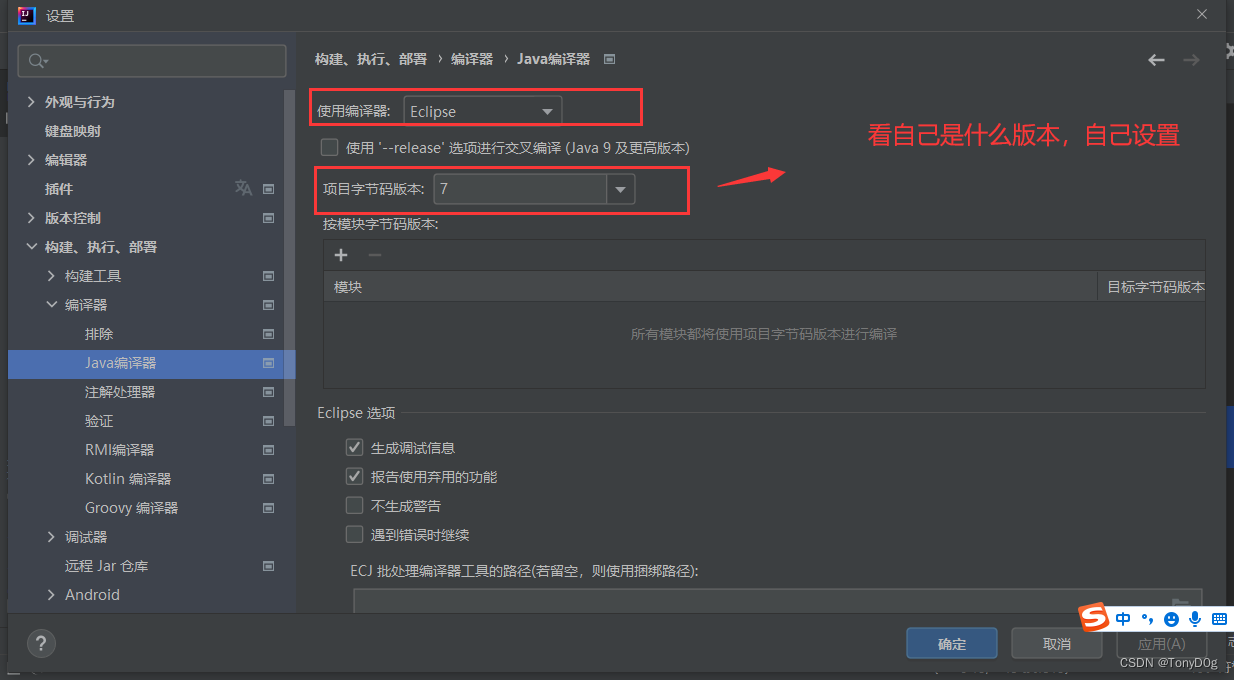
Task: Remove a module with the minus icon
Action: (x=375, y=255)
